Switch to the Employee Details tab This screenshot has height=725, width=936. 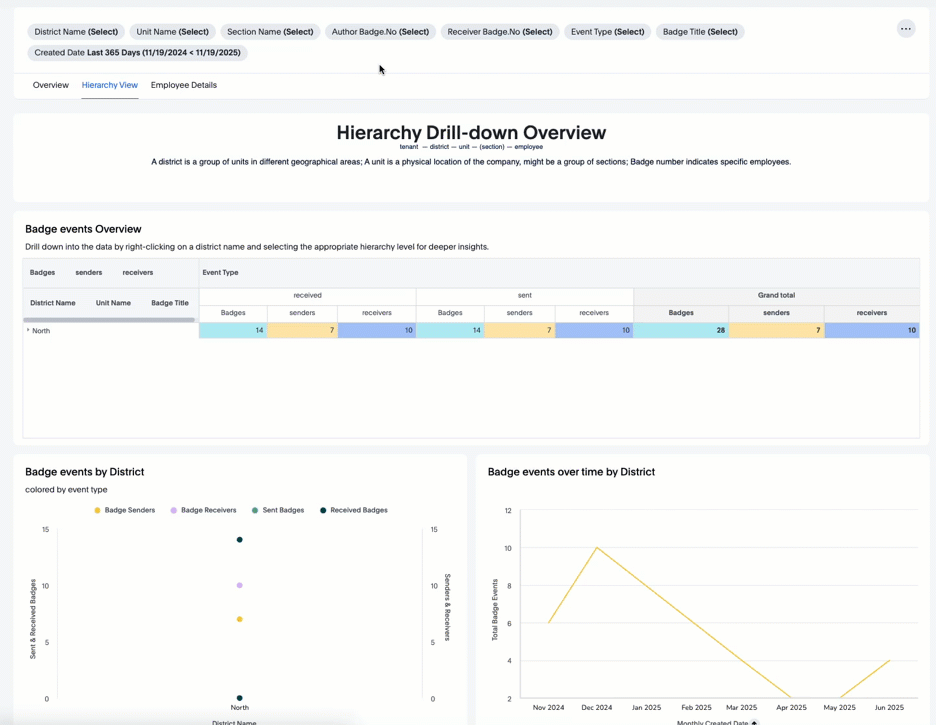(x=184, y=85)
